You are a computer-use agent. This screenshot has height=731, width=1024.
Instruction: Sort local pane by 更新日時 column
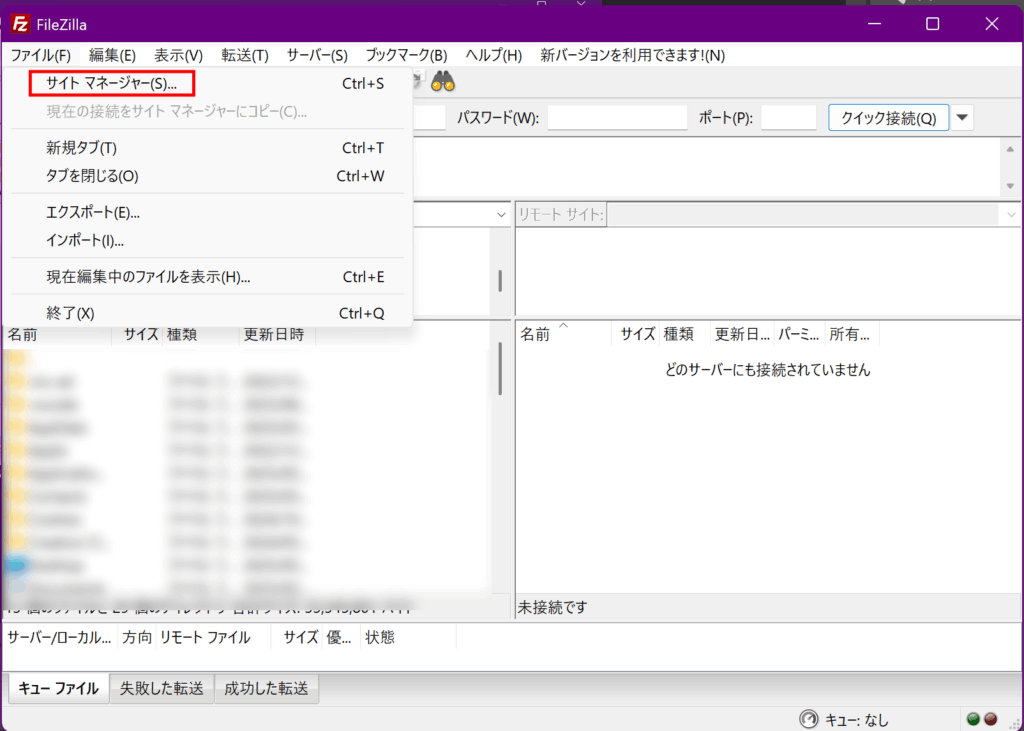pos(278,335)
